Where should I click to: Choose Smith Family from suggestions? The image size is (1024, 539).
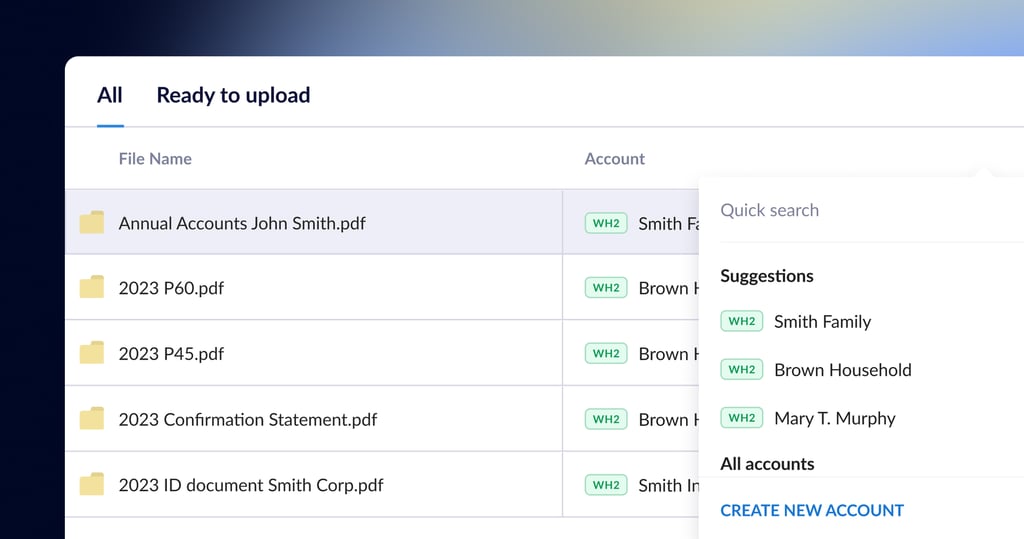coord(822,322)
